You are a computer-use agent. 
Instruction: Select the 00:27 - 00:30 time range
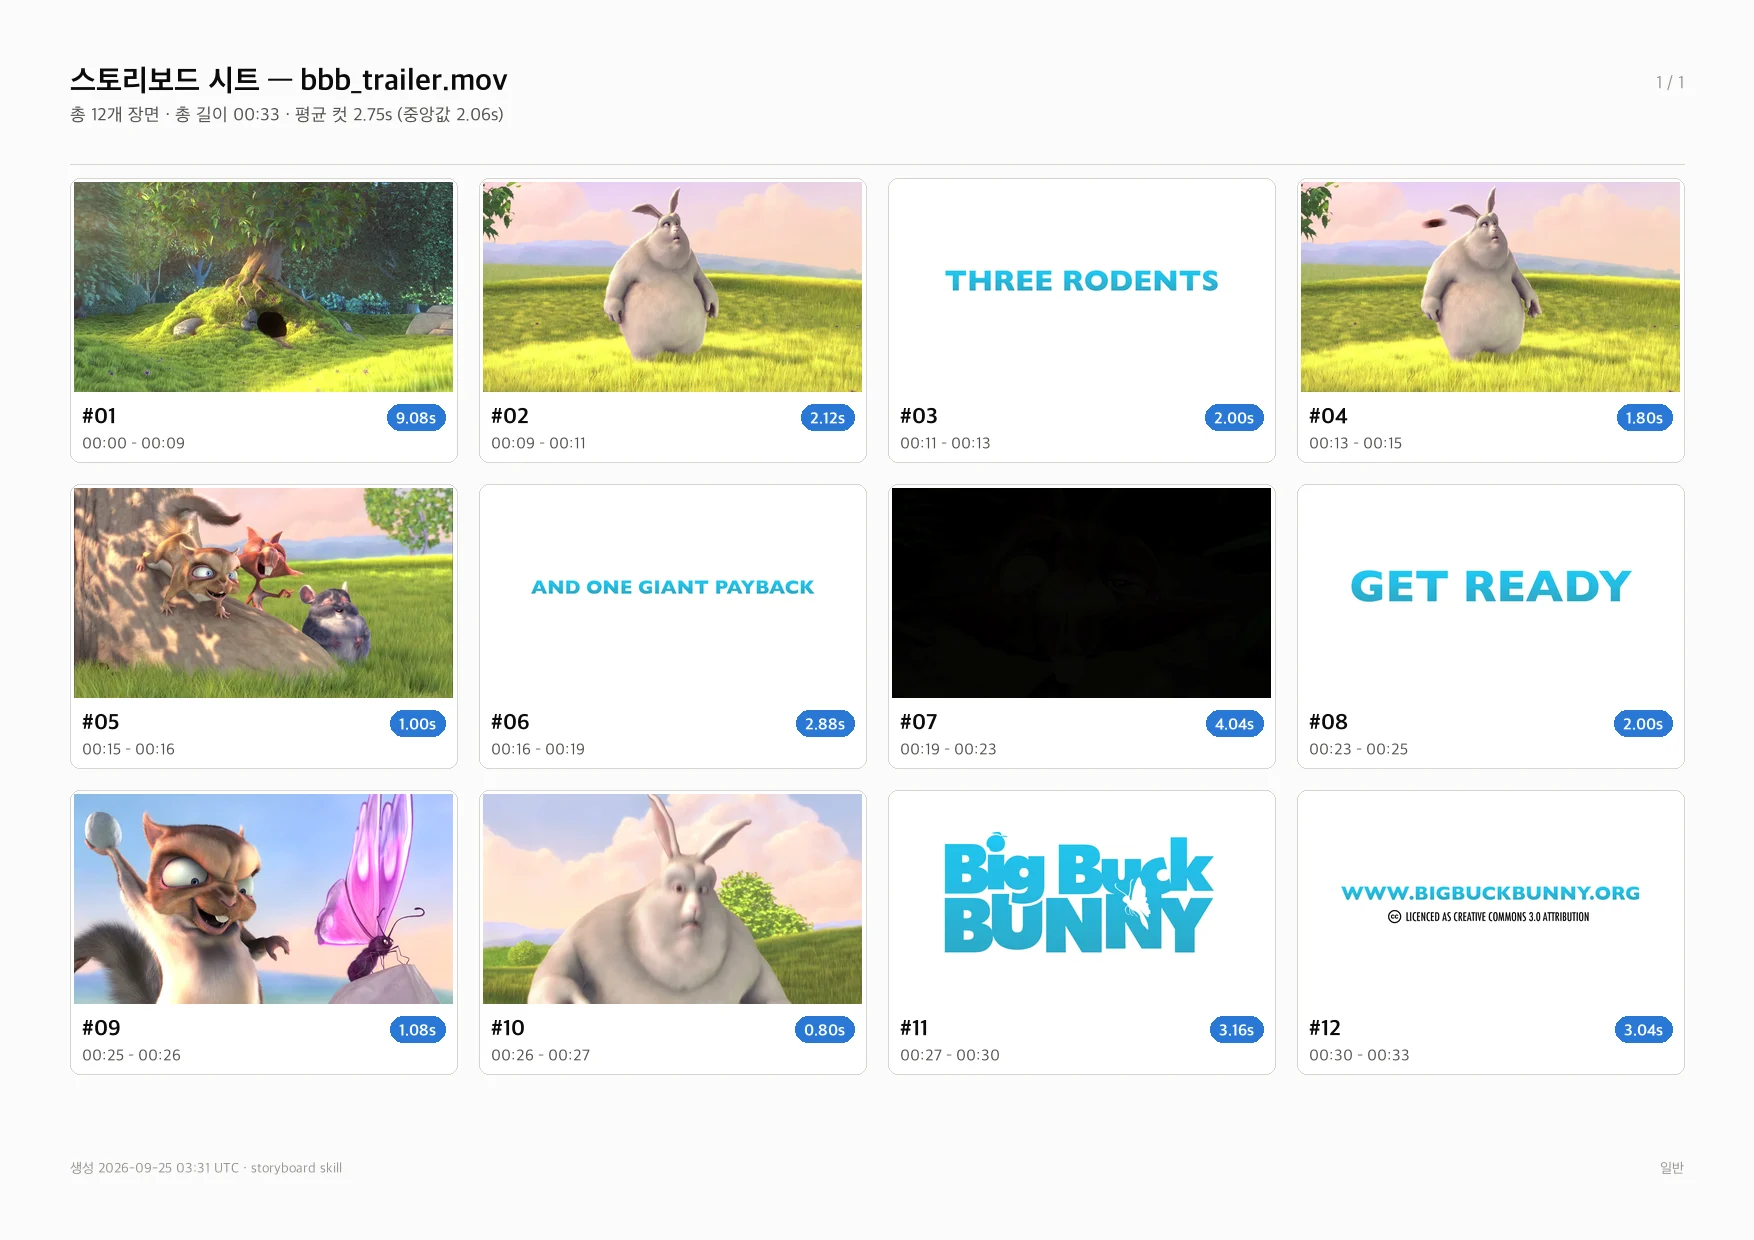pos(950,1055)
